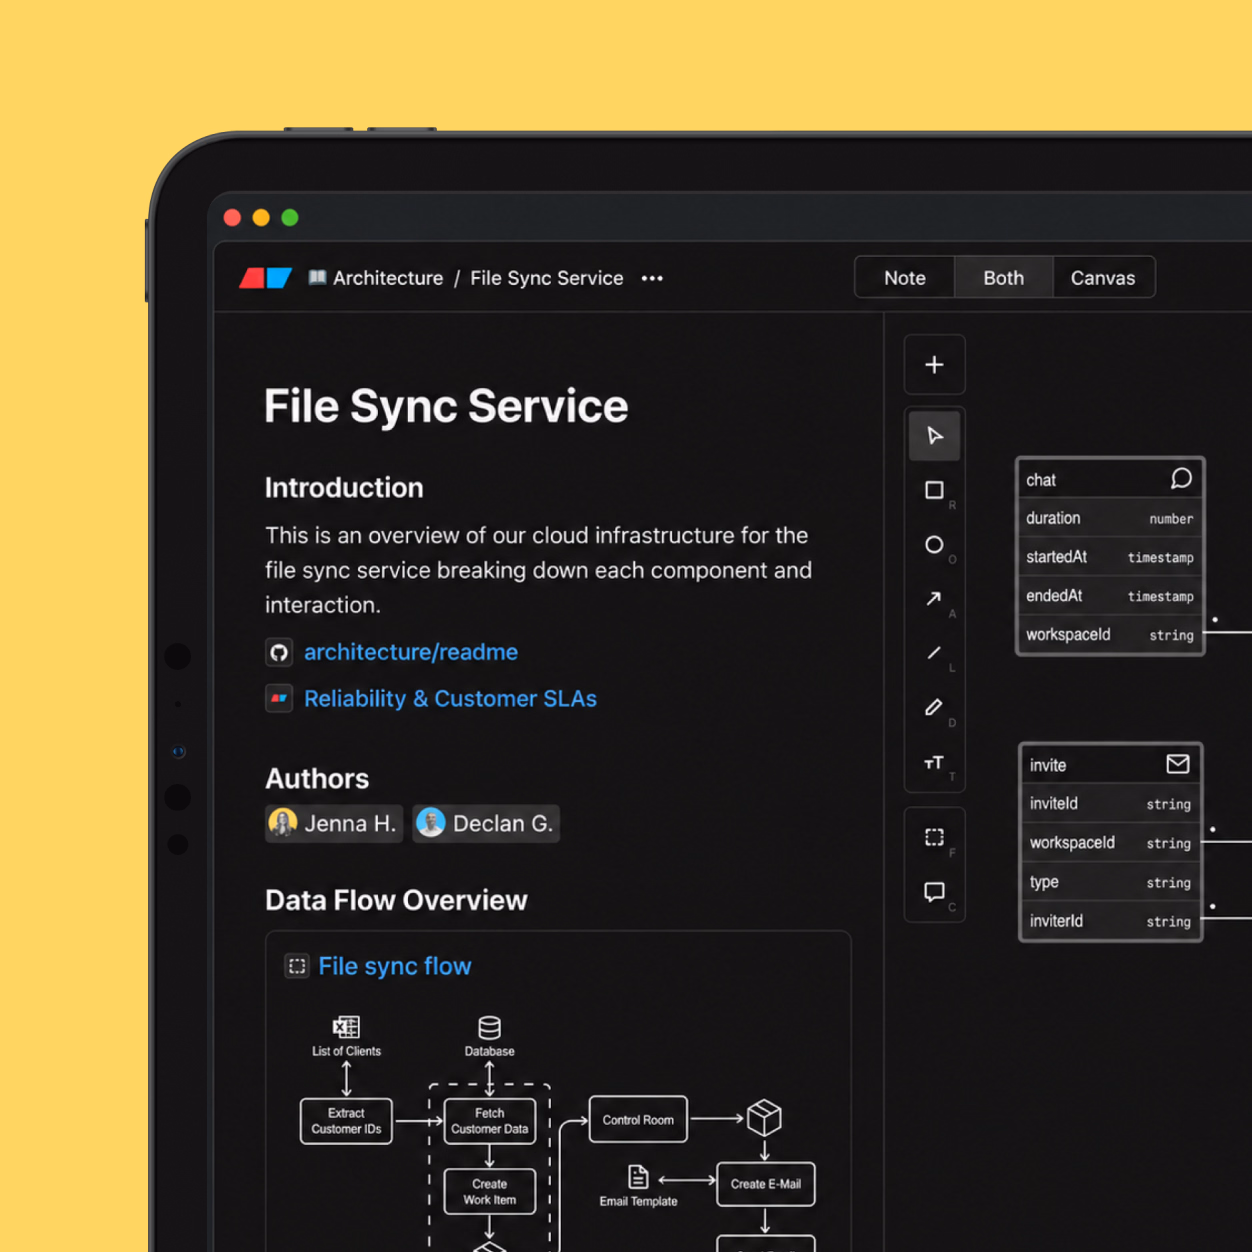Click the Create E-Mail diagram node

(x=766, y=1184)
